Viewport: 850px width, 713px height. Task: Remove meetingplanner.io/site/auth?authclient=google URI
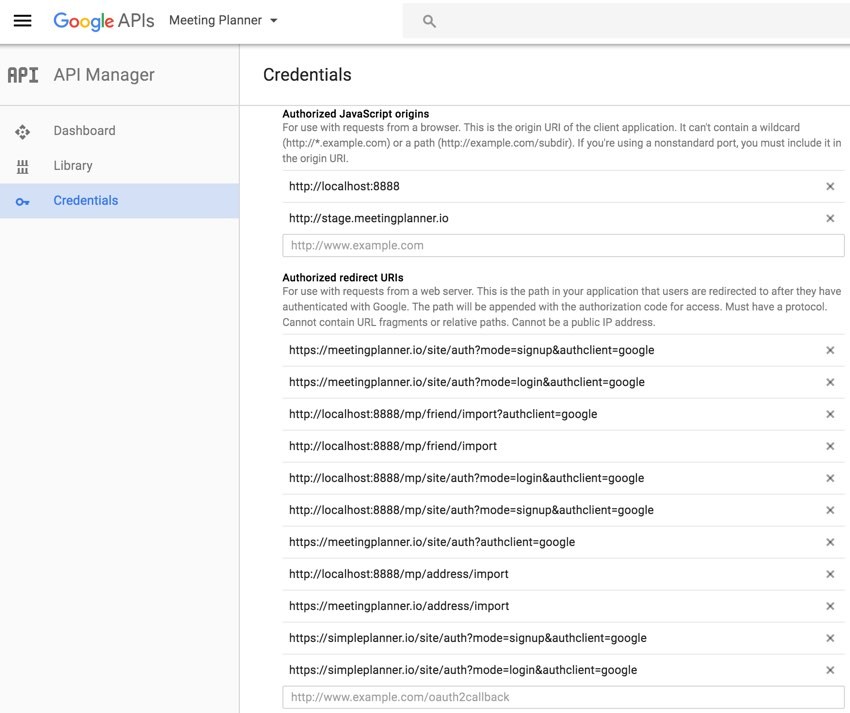(x=830, y=542)
